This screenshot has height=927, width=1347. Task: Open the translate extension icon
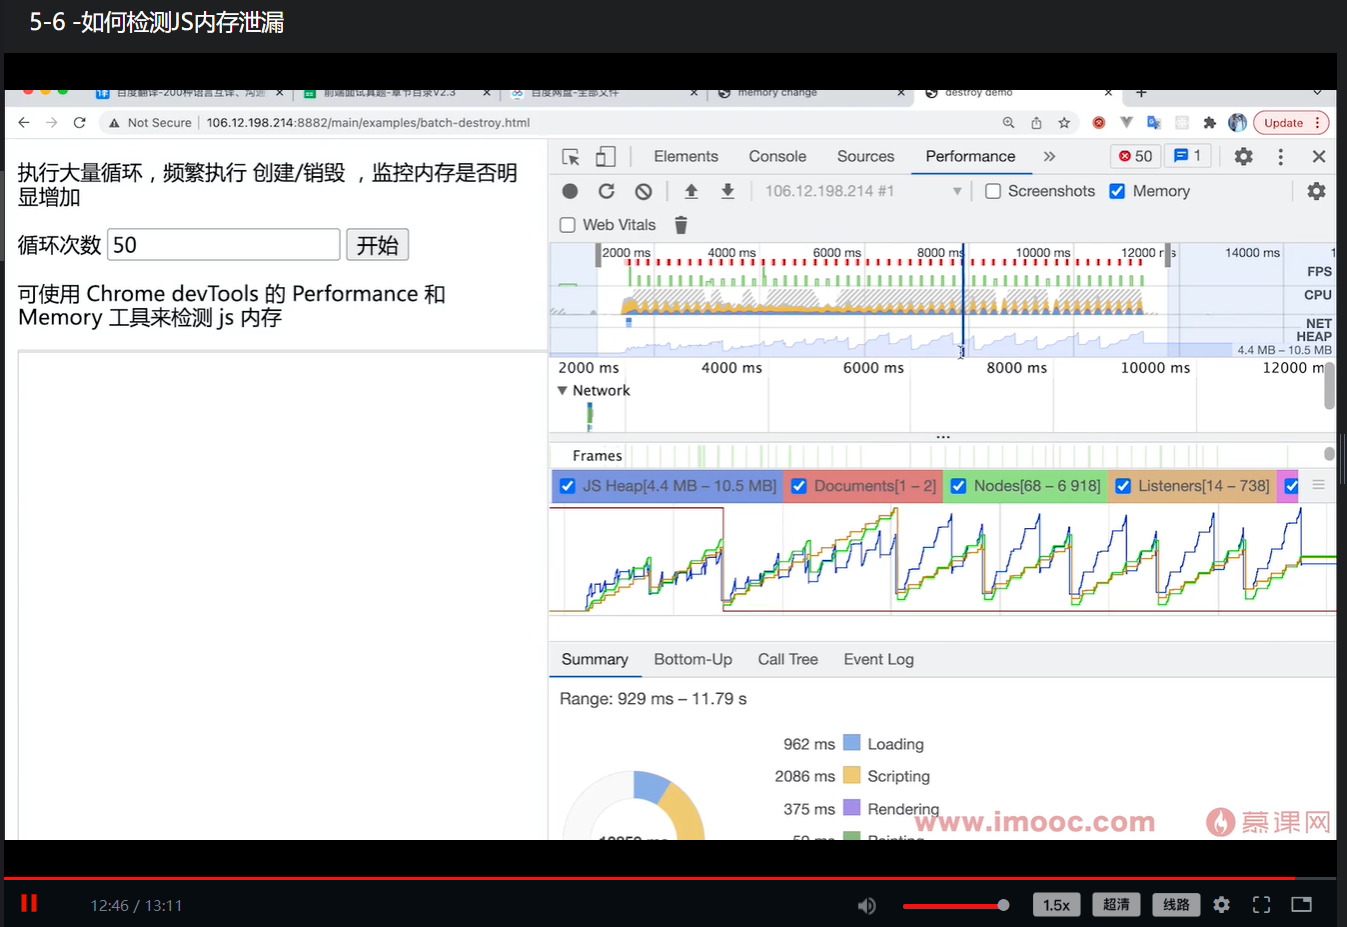[1154, 123]
